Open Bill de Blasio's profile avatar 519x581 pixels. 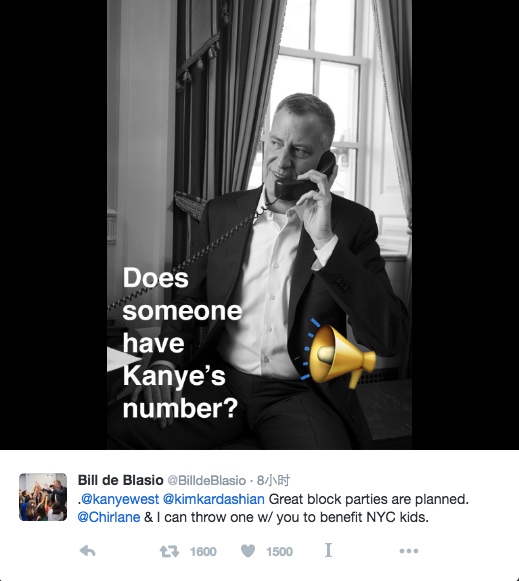[43, 497]
